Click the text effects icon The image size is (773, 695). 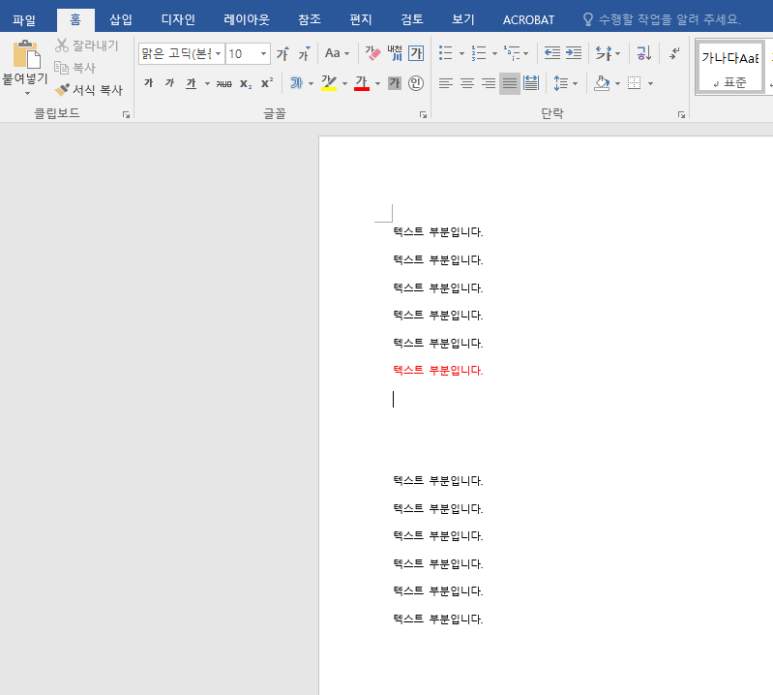pos(296,83)
